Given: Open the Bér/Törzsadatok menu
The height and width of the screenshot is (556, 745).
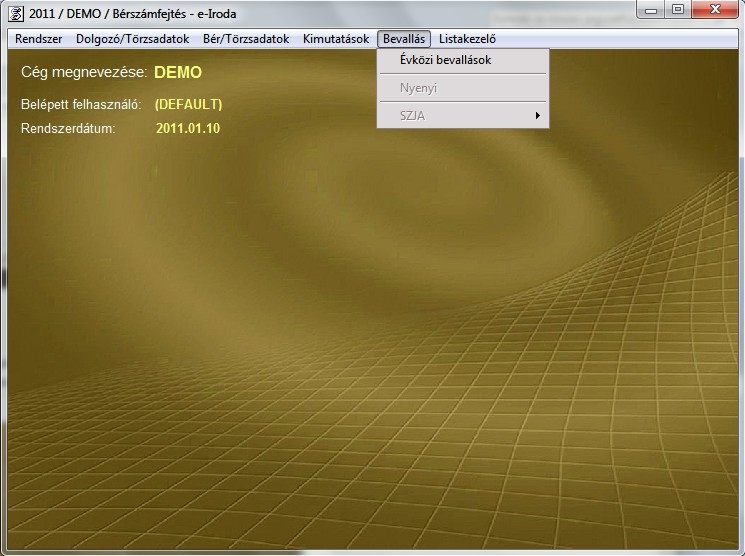Looking at the screenshot, I should tap(246, 39).
